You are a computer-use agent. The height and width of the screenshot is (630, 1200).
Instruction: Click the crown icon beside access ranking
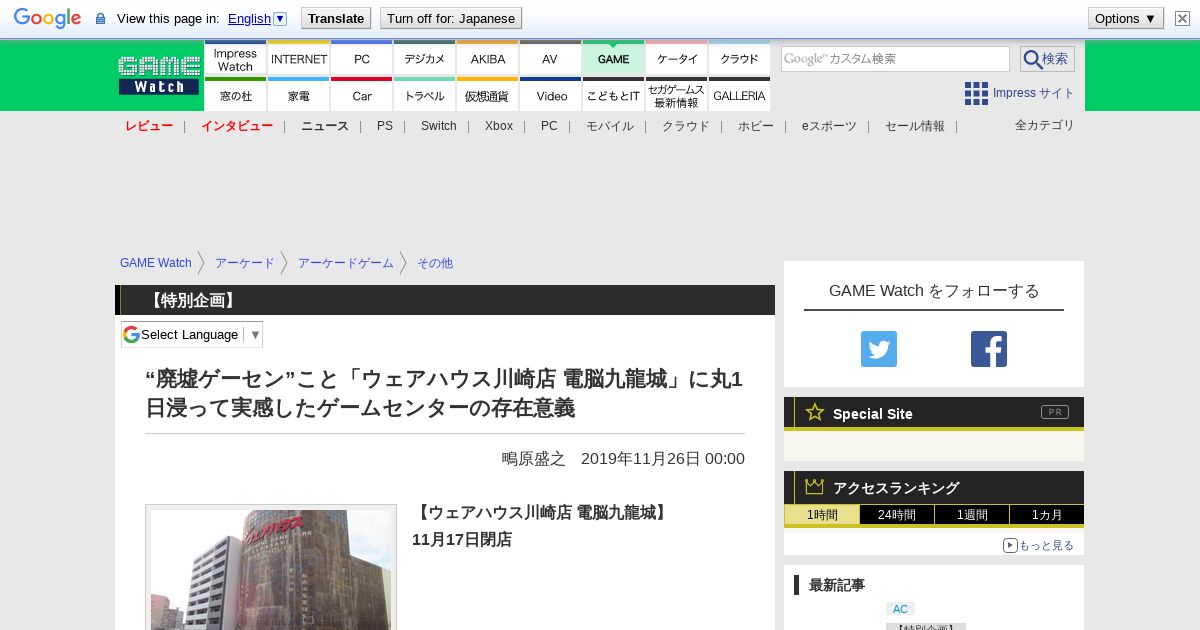pos(814,486)
